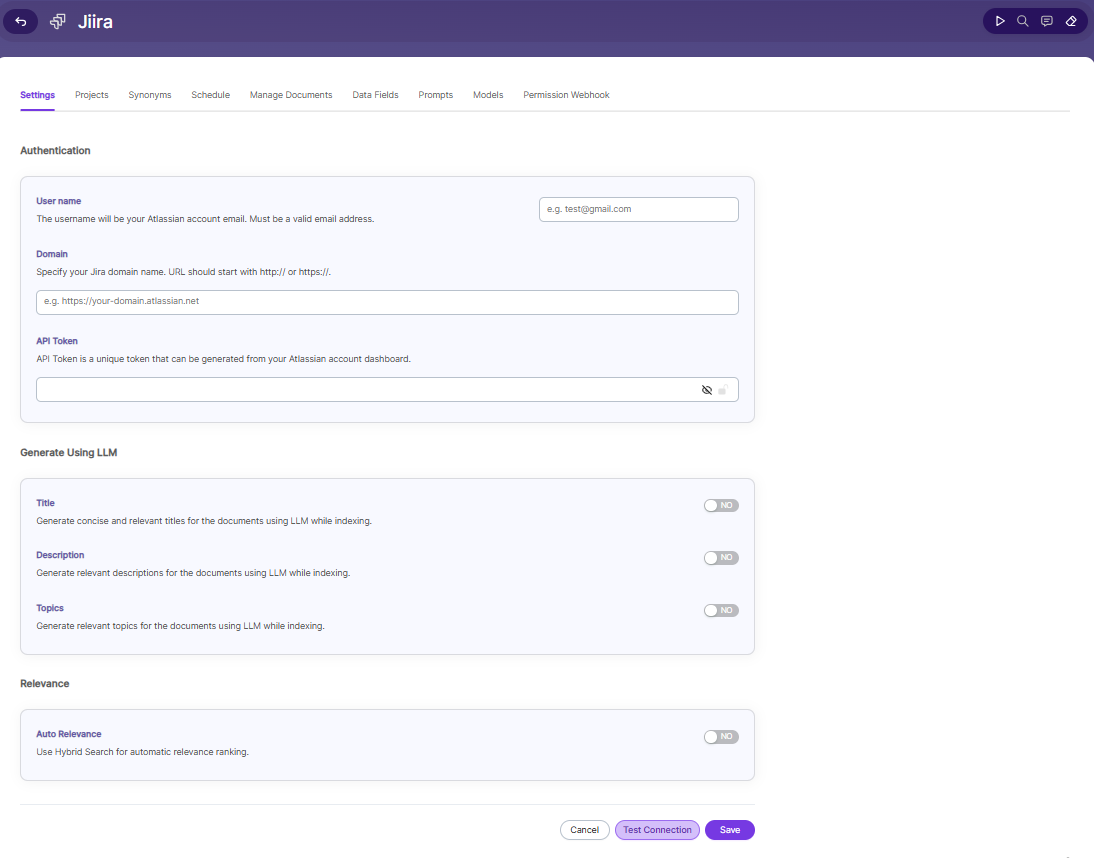
Task: Toggle API Token visibility eye icon
Action: tap(707, 390)
